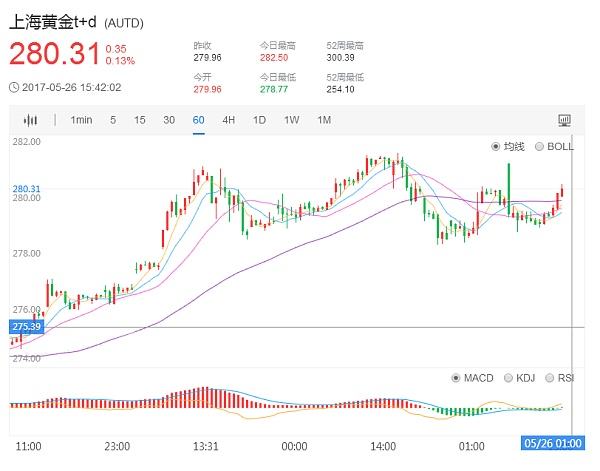Click the 昨收 value 279.96
Image resolution: width=600 pixels, height=471 pixels.
(x=207, y=58)
